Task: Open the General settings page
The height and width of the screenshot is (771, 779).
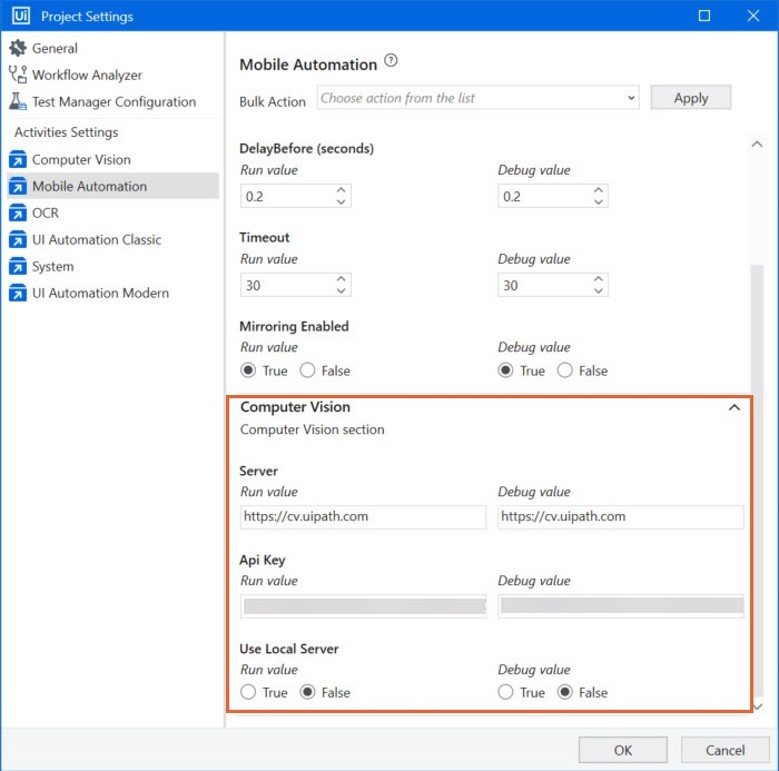Action: tap(55, 48)
